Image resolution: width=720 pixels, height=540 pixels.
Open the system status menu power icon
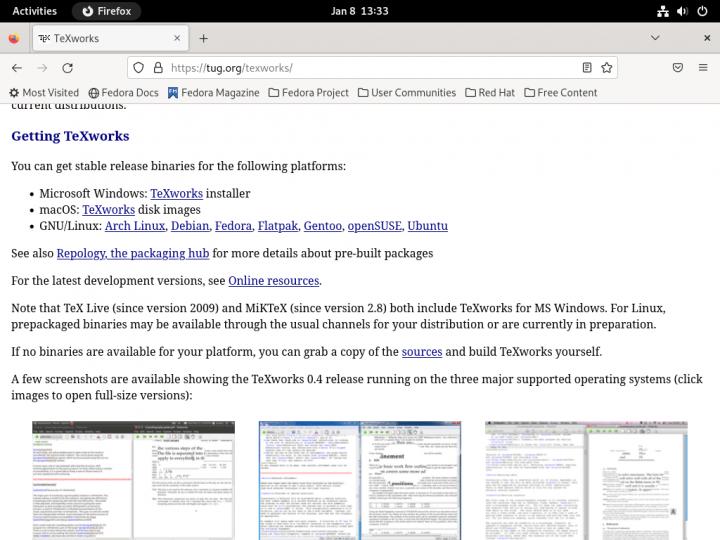click(703, 11)
